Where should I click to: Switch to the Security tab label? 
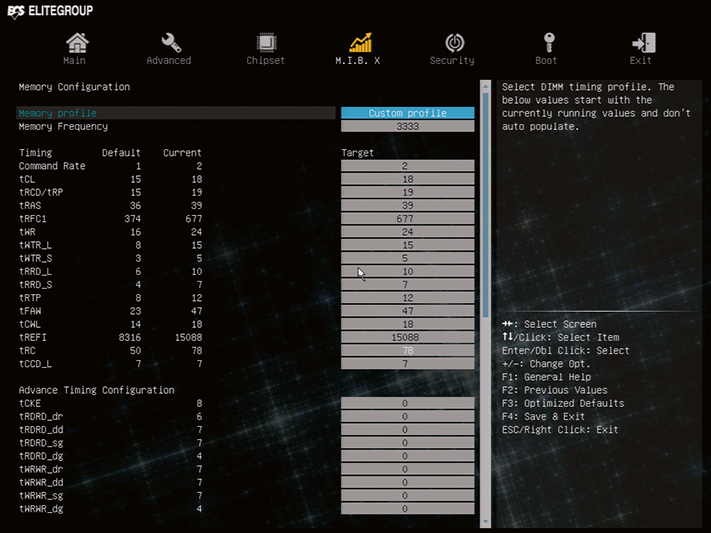(452, 60)
